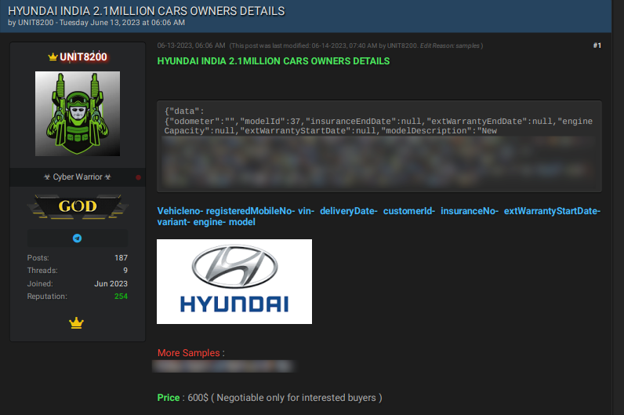
Task: Click the Posts count 187
Action: click(121, 258)
